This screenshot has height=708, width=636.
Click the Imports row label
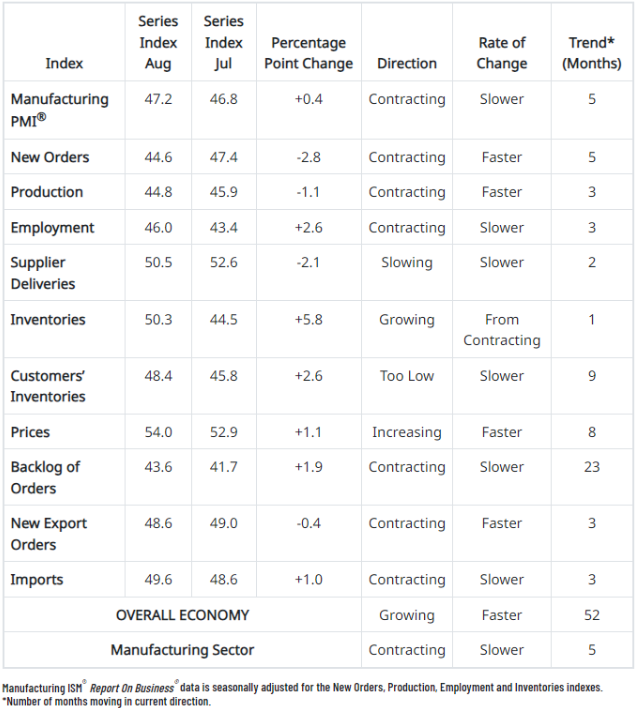tap(37, 580)
